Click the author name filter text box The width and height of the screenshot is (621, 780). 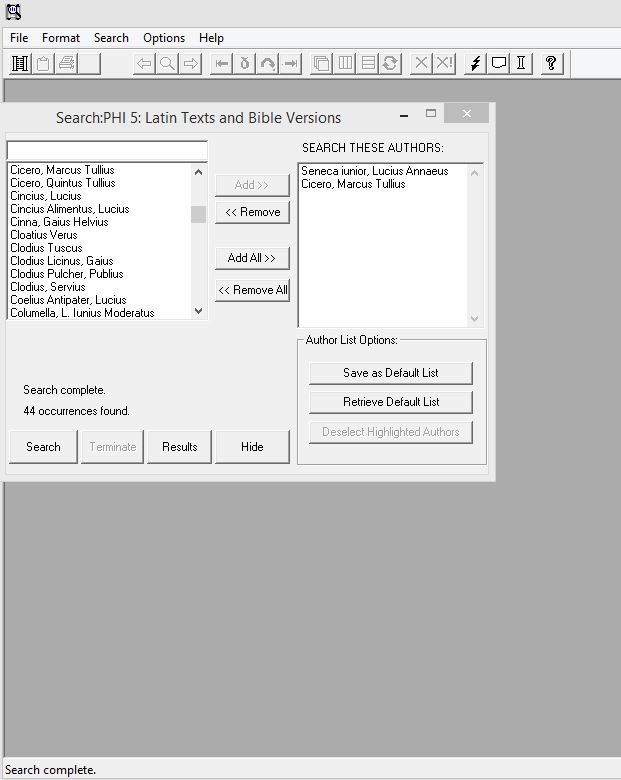tap(107, 150)
